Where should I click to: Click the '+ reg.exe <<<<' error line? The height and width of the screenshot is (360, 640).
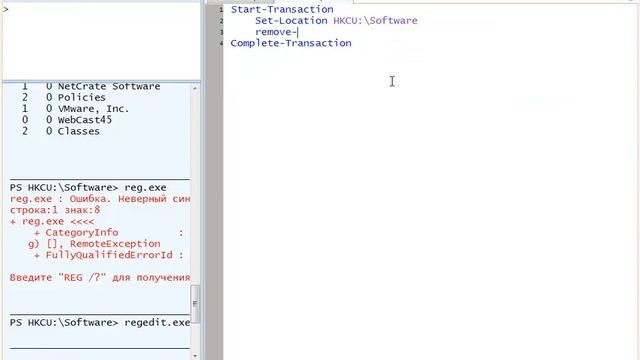point(53,222)
